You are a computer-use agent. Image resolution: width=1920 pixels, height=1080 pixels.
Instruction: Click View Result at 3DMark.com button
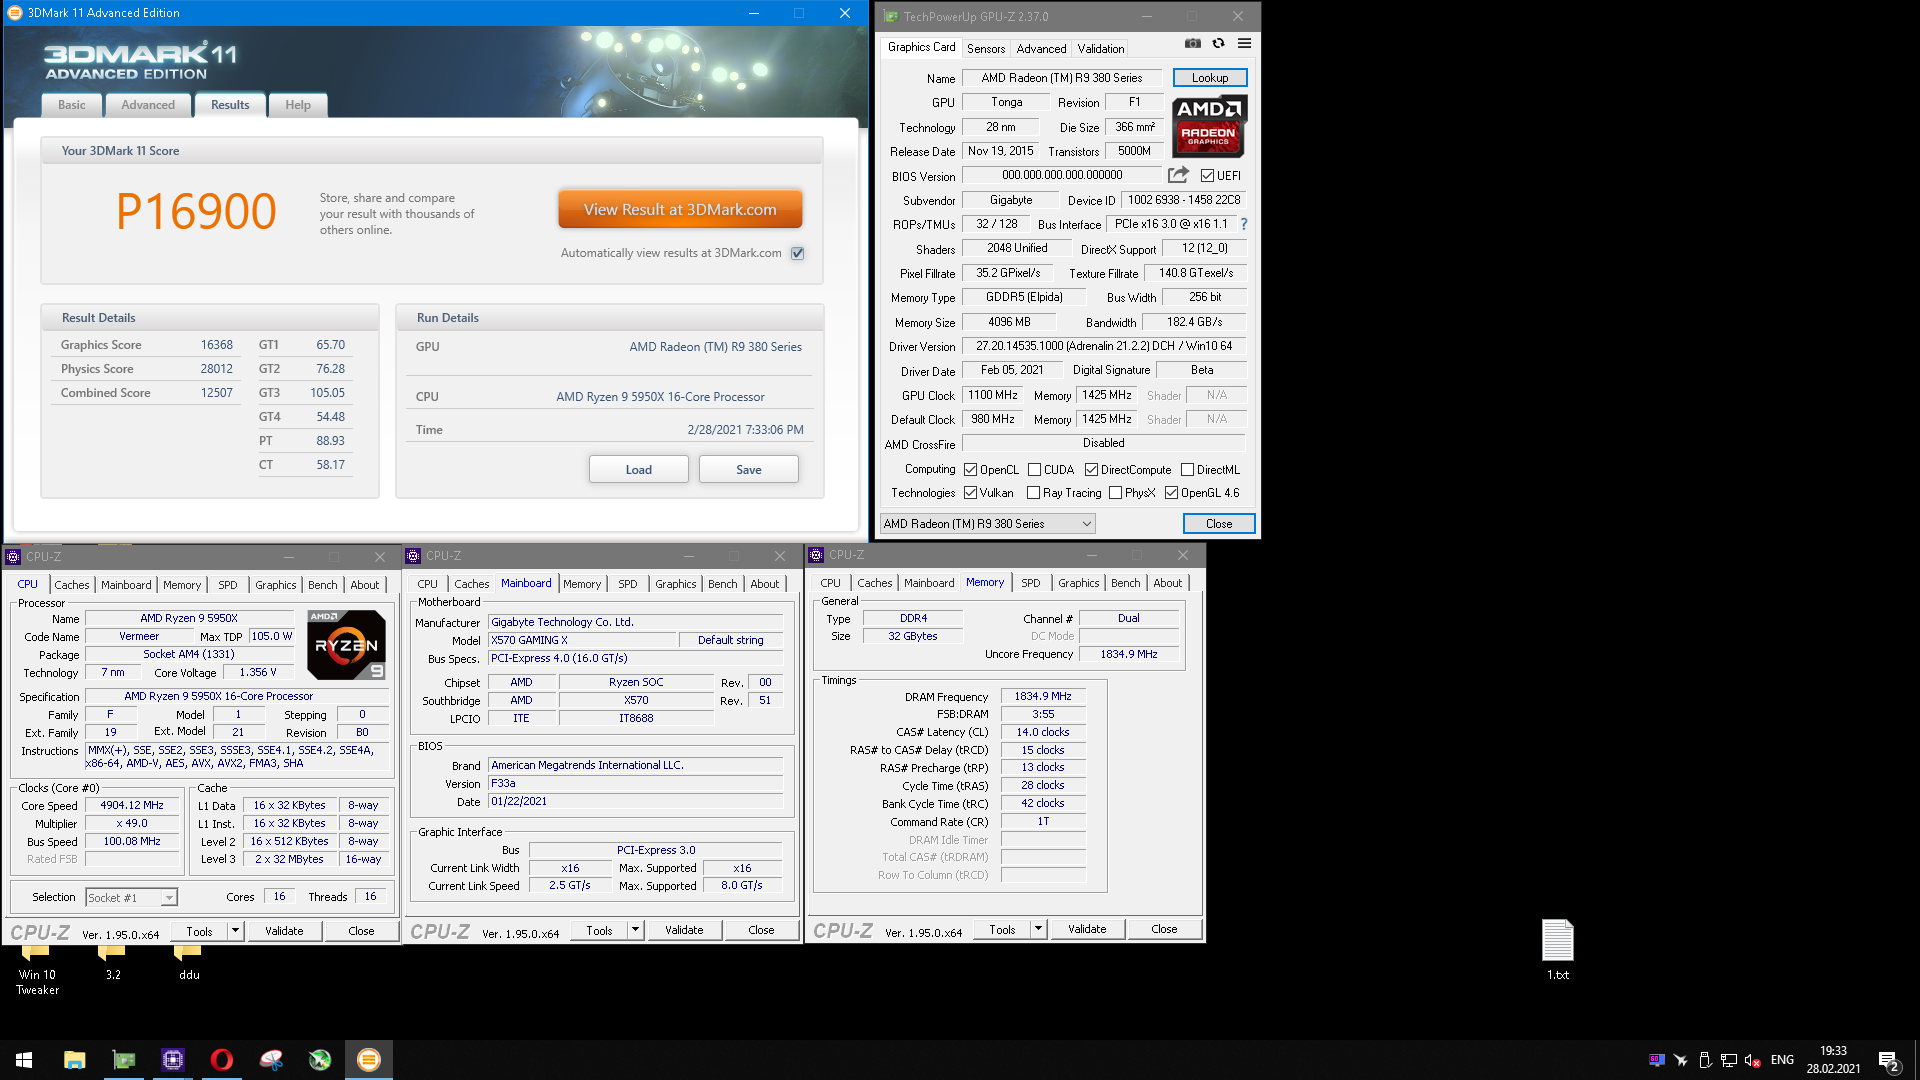pos(680,209)
